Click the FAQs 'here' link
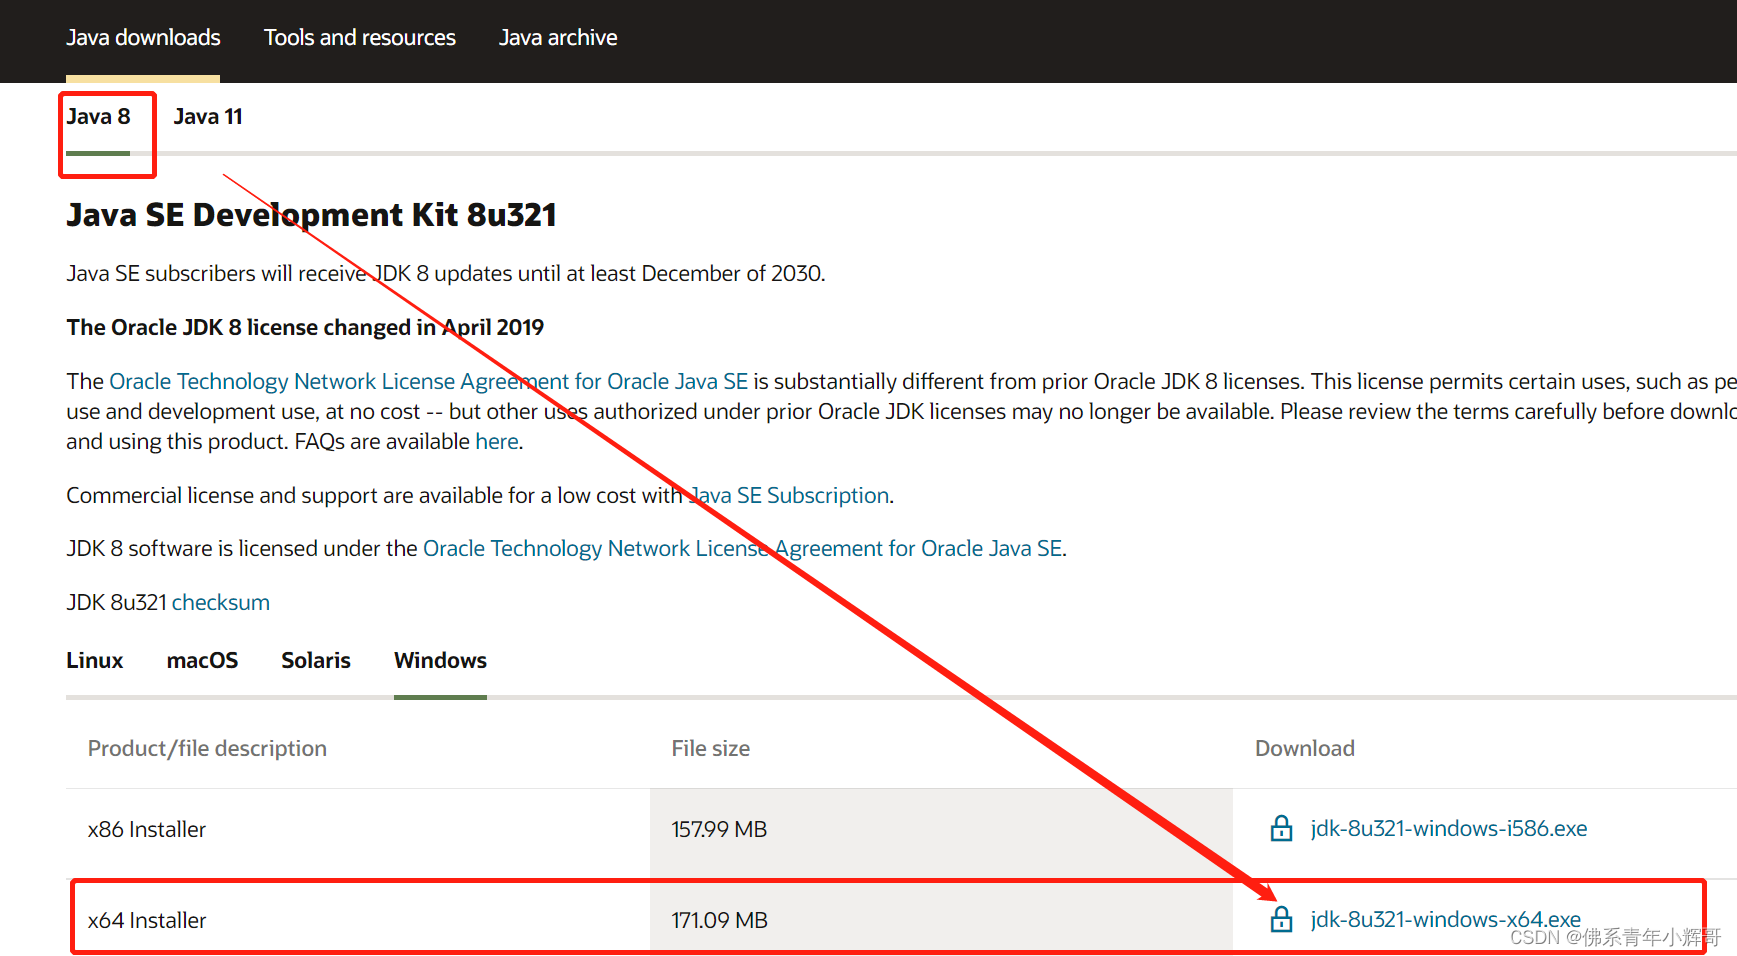 [497, 442]
